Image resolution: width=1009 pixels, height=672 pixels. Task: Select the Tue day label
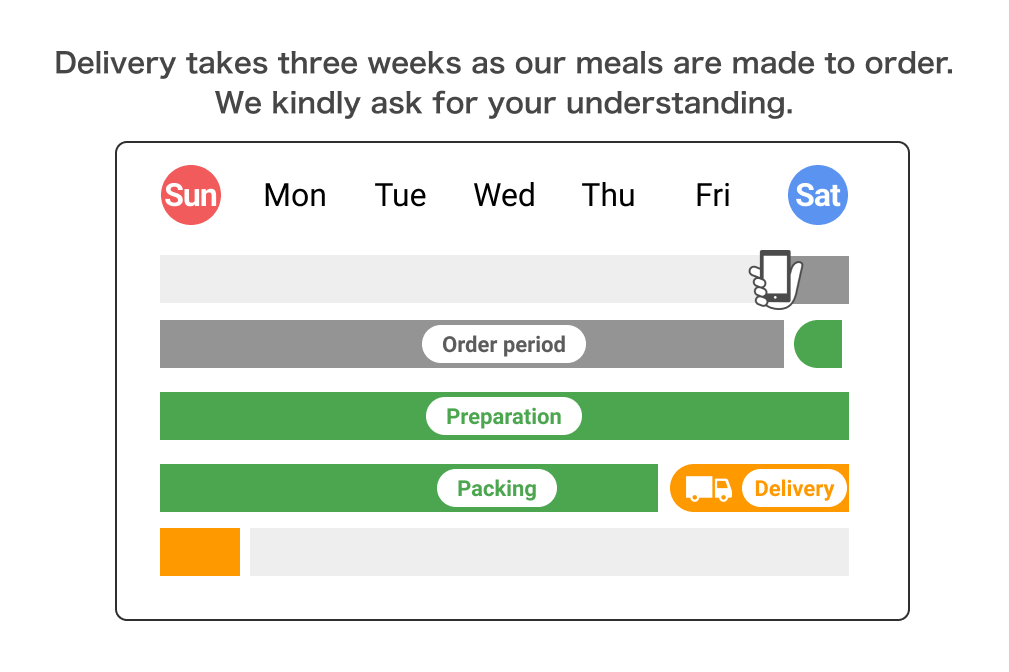(400, 195)
